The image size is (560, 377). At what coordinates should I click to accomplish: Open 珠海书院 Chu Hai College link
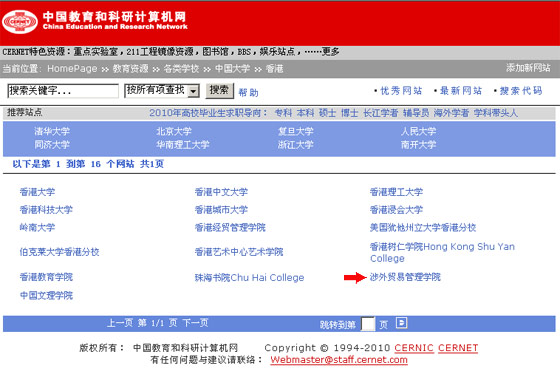point(249,277)
